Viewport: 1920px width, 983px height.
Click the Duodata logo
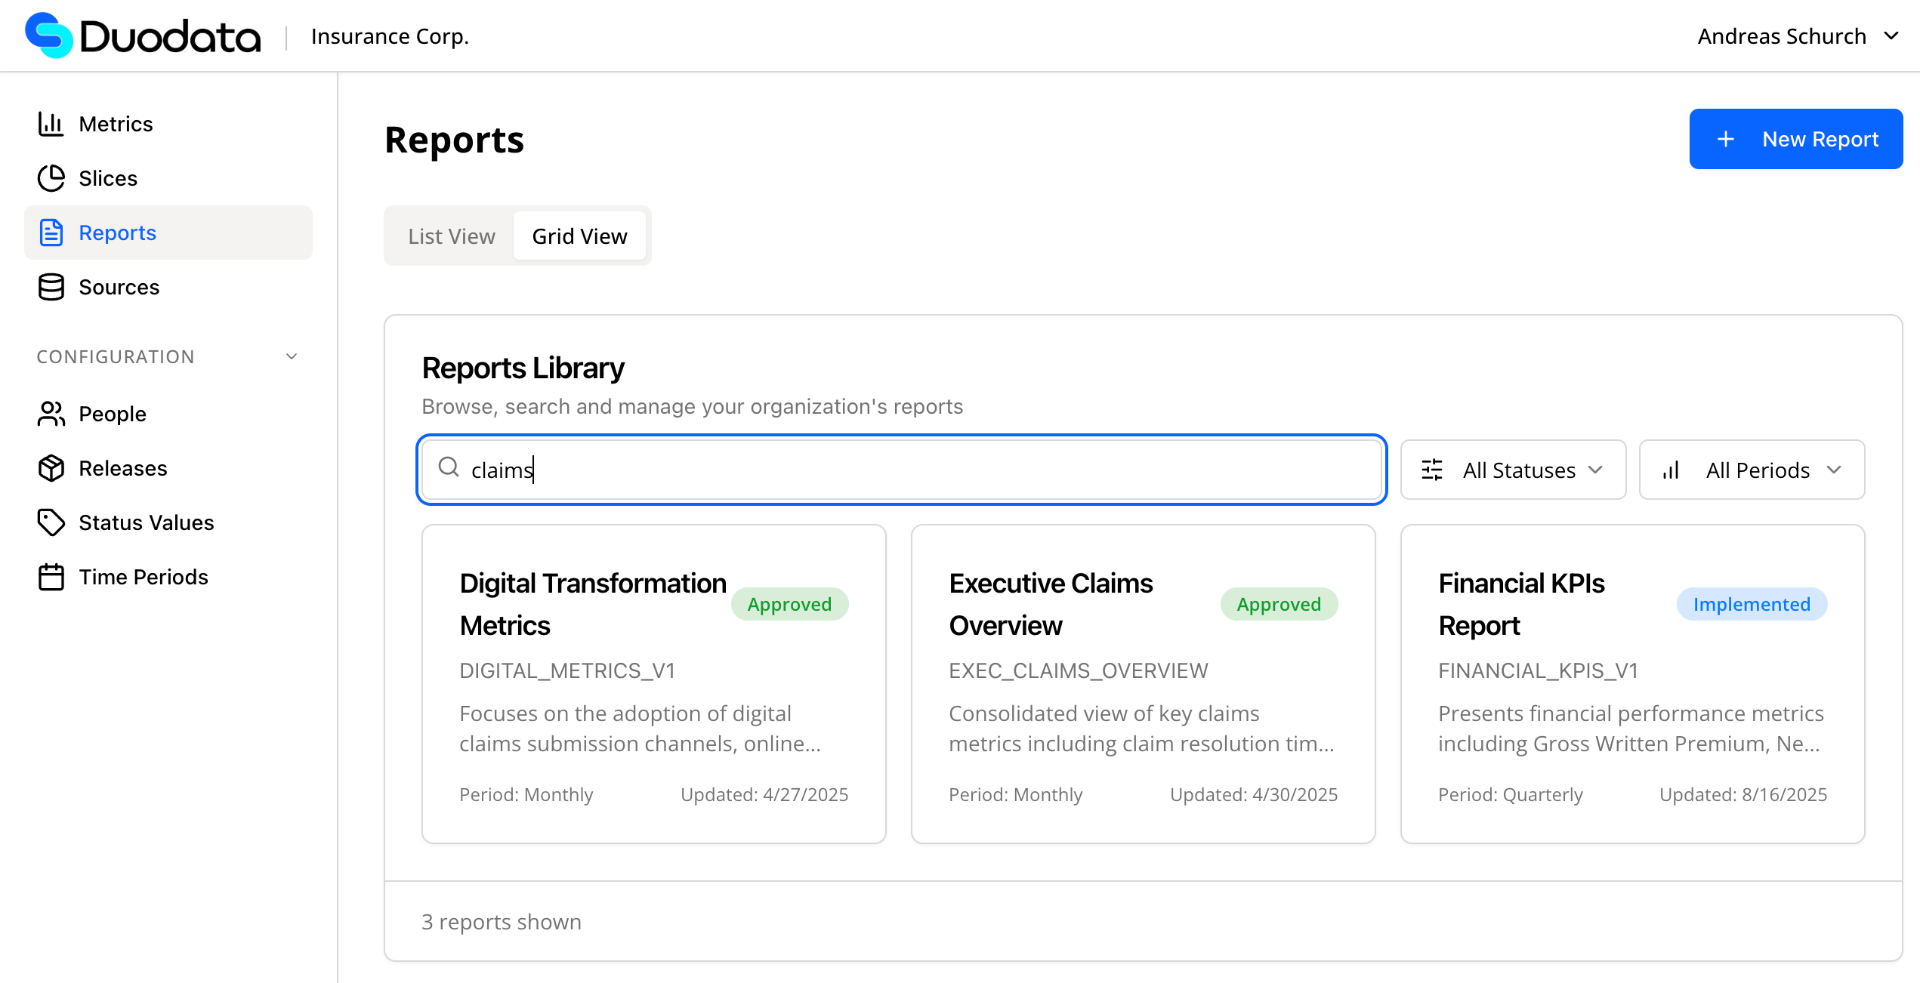click(142, 35)
